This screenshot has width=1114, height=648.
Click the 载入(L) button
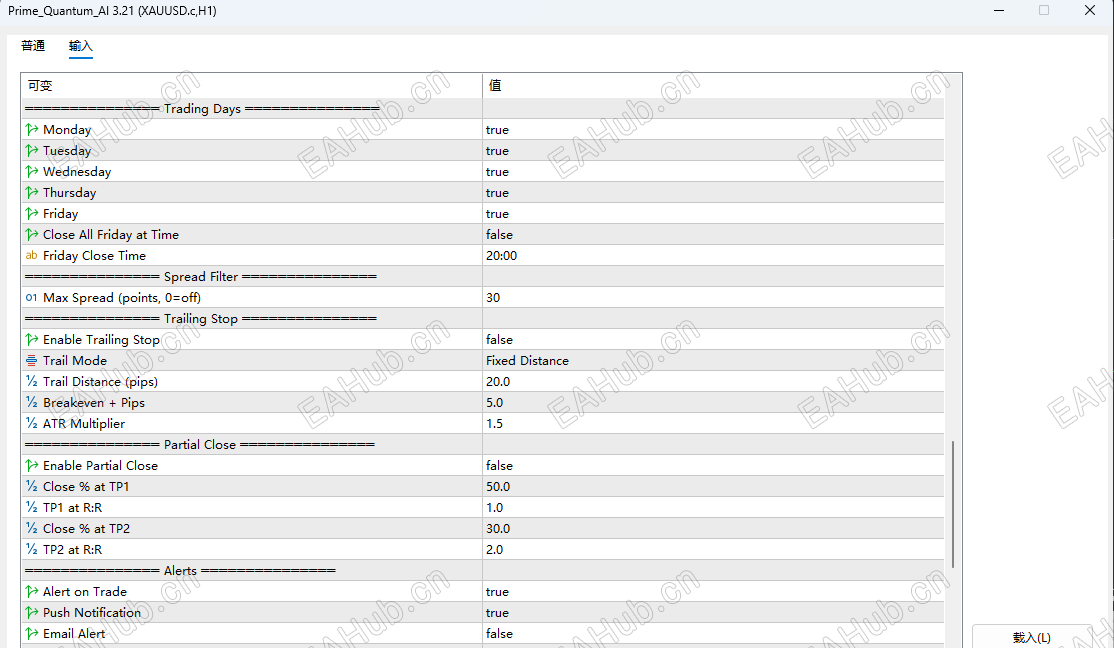point(1032,637)
